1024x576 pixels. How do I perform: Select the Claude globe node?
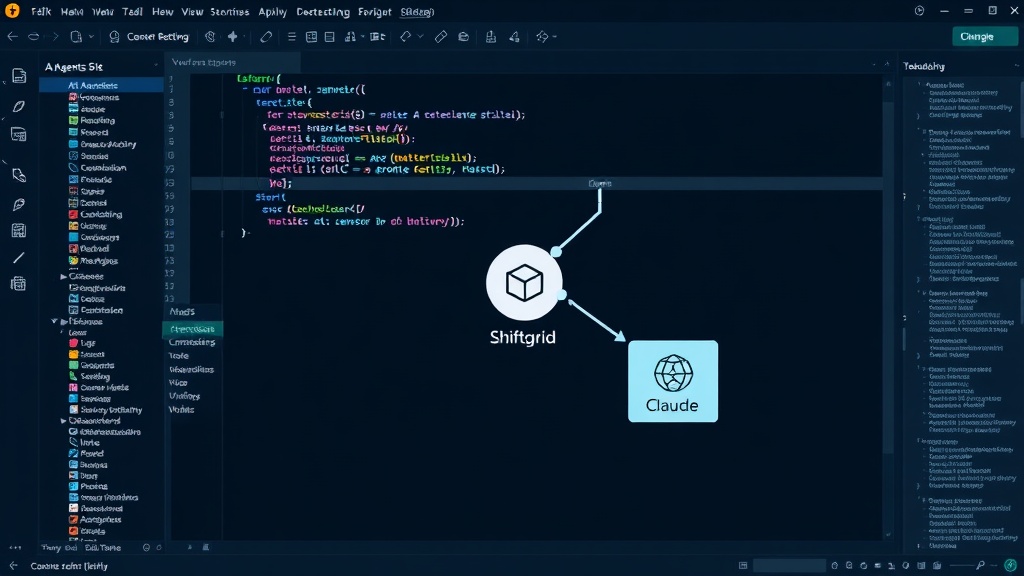pyautogui.click(x=673, y=381)
